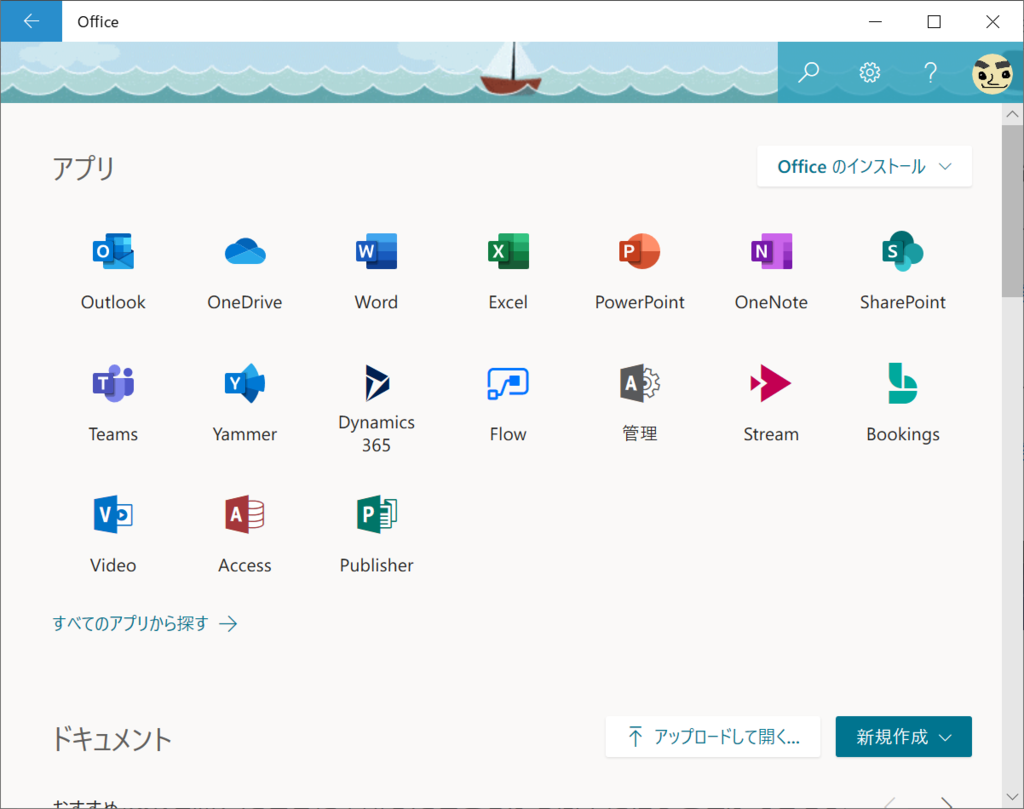This screenshot has height=809, width=1024.
Task: Click the vertical scrollbar thumb
Action: [1012, 211]
